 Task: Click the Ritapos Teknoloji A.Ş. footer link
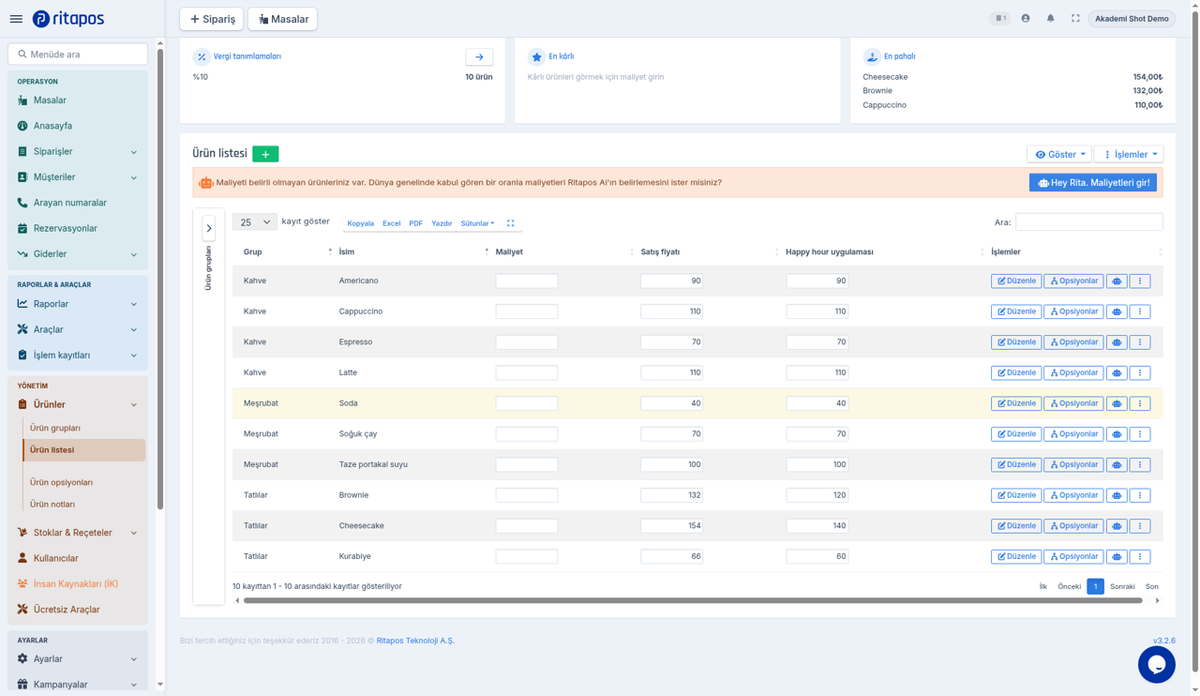point(415,641)
